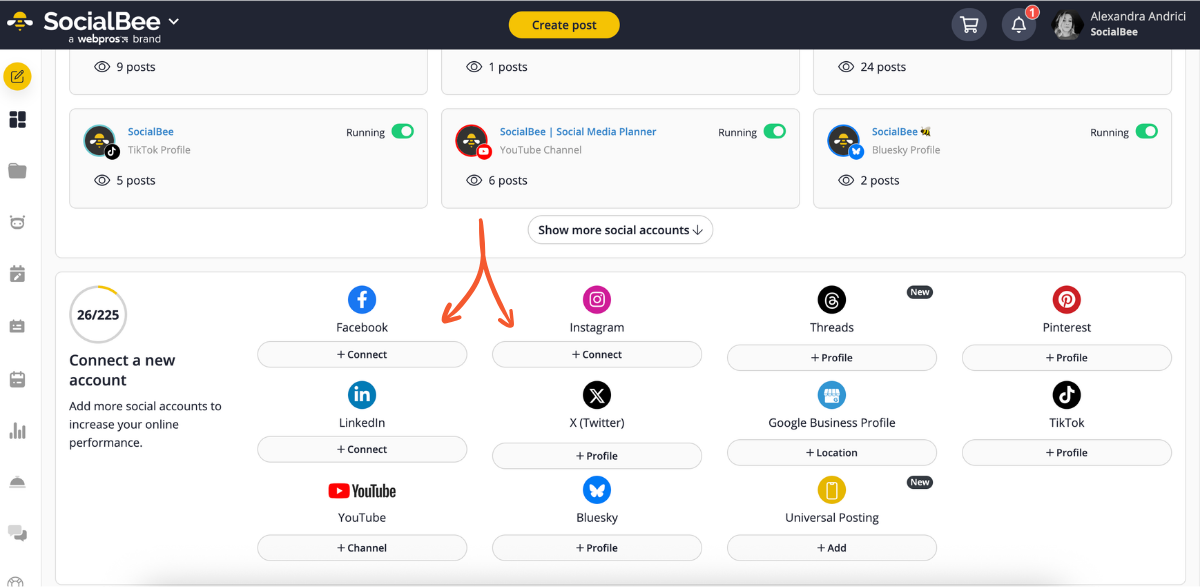
Task: Expand Show more social accounts
Action: (620, 230)
